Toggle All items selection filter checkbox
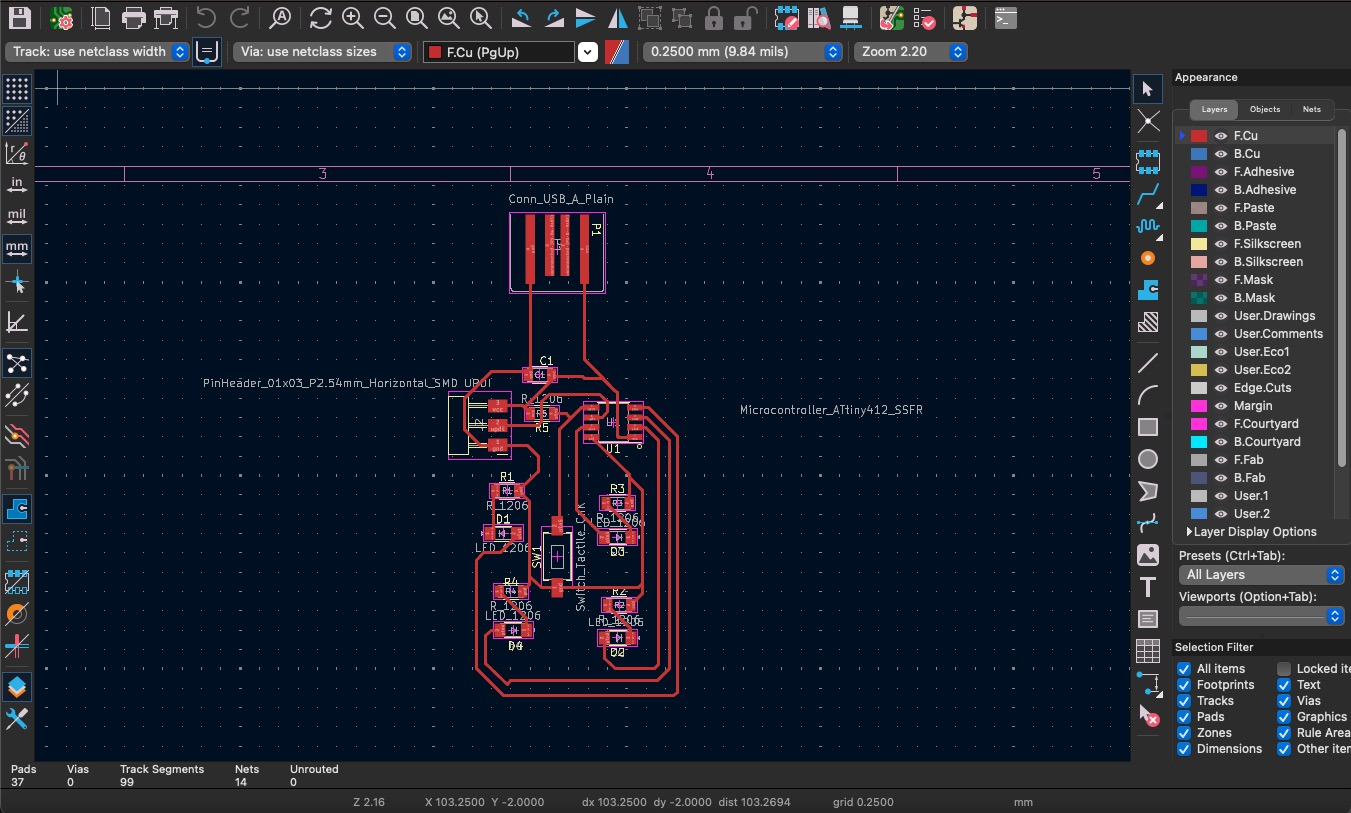 (x=1184, y=669)
